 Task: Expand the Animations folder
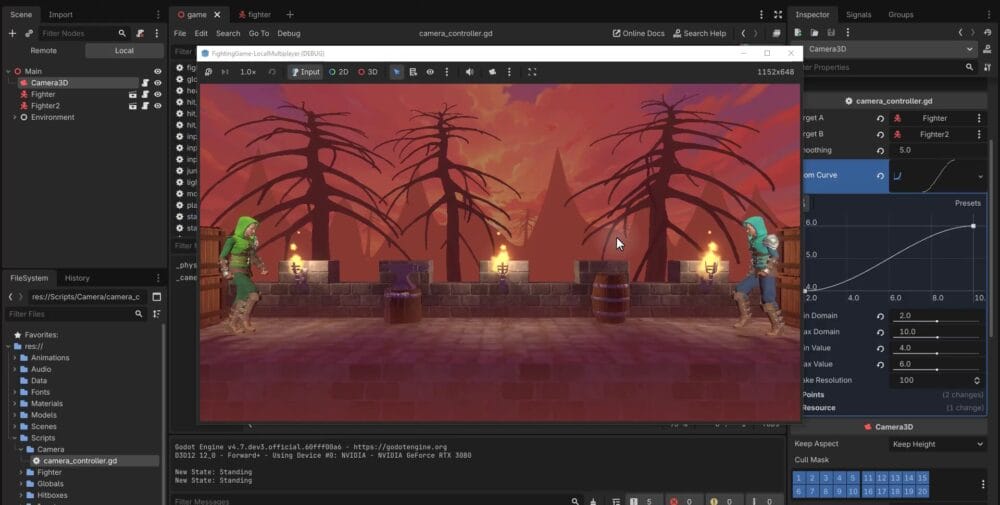pos(15,358)
